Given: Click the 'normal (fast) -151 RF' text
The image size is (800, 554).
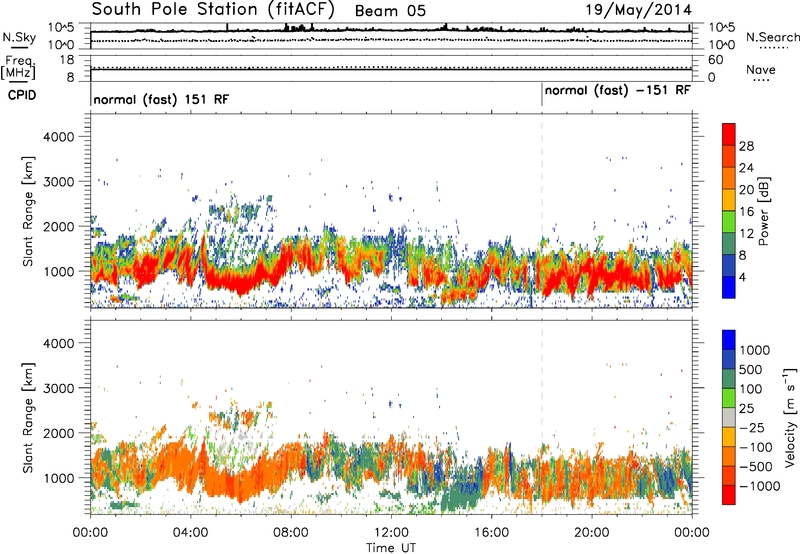Looking at the screenshot, I should coord(617,90).
